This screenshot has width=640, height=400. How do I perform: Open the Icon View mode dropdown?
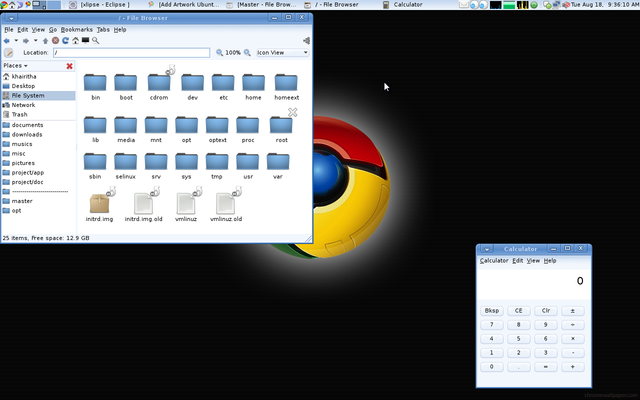click(x=282, y=53)
